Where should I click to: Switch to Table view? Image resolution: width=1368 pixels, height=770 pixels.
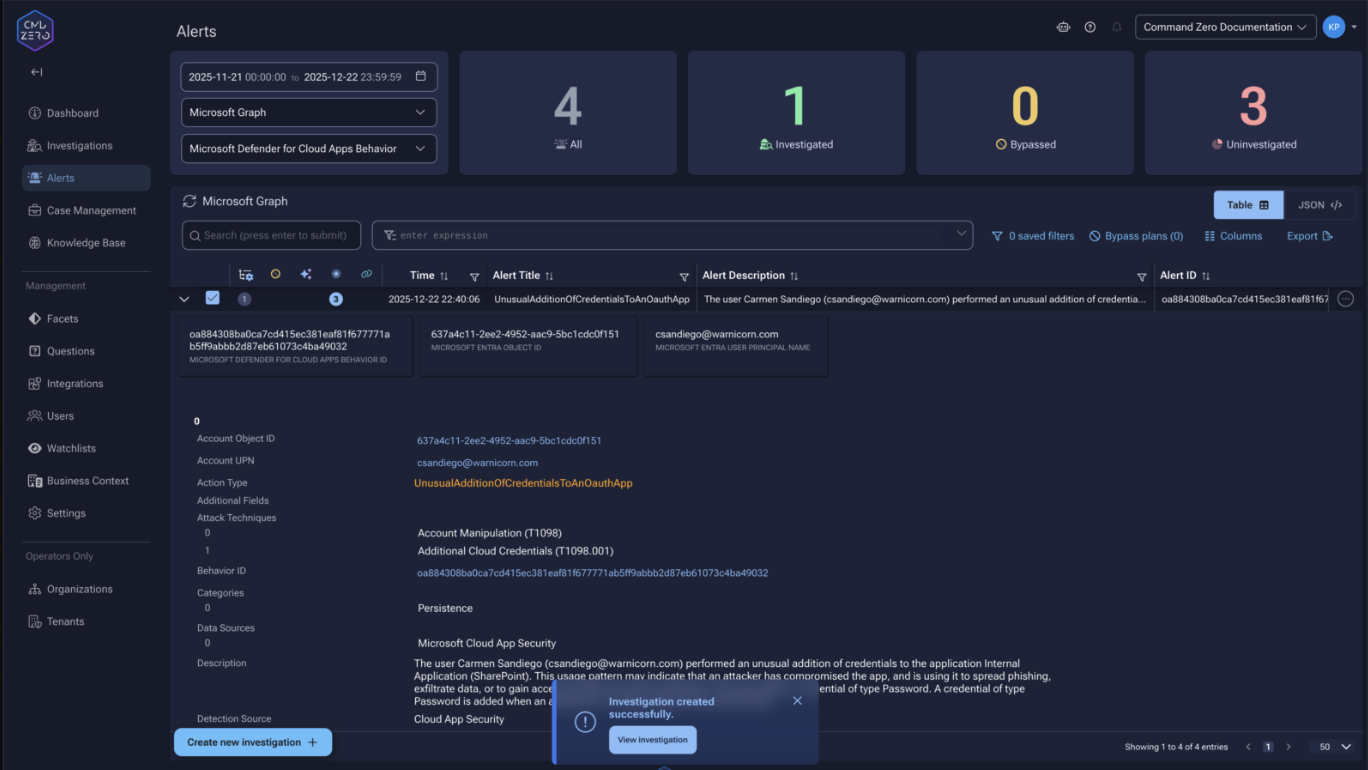point(1248,205)
